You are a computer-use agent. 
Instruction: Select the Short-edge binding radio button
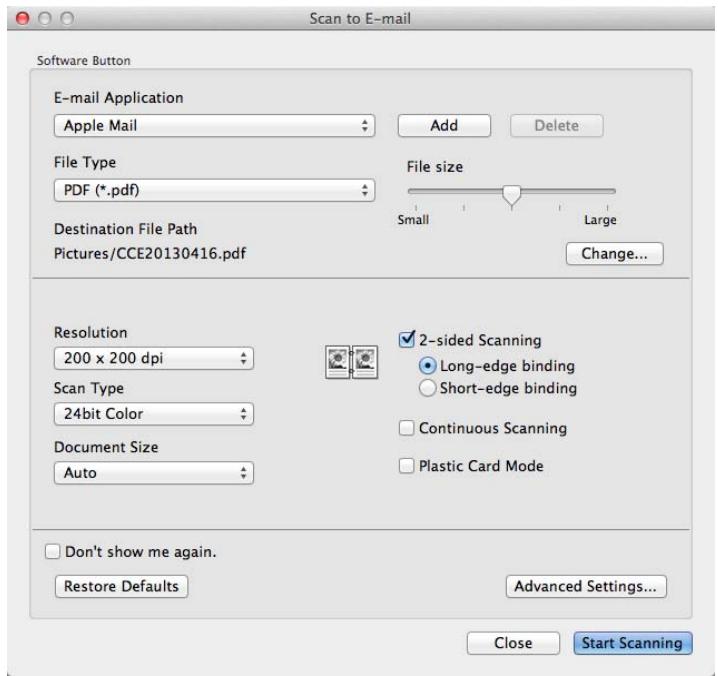427,388
